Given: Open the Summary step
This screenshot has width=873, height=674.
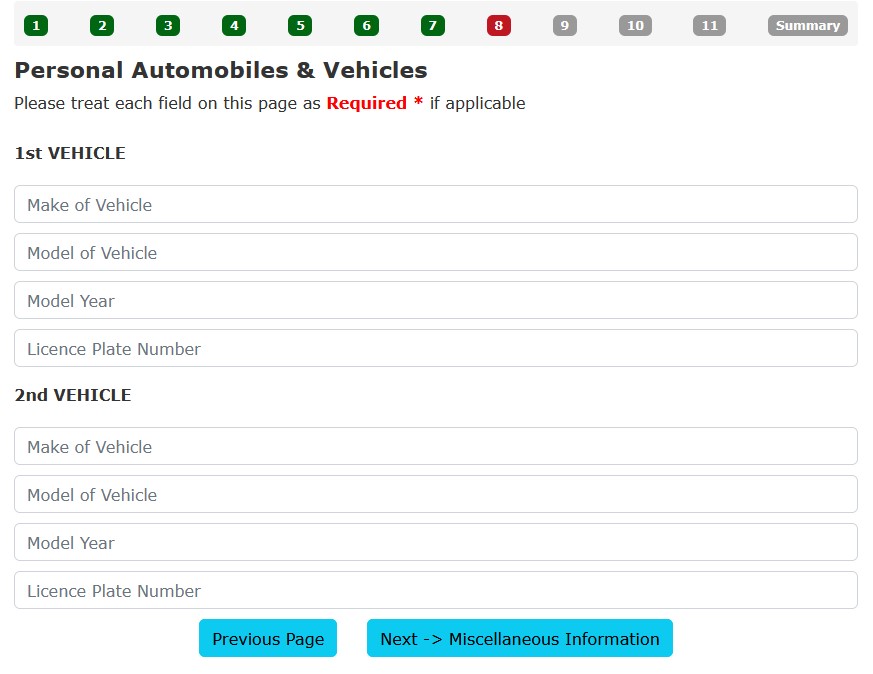Looking at the screenshot, I should click(x=807, y=26).
